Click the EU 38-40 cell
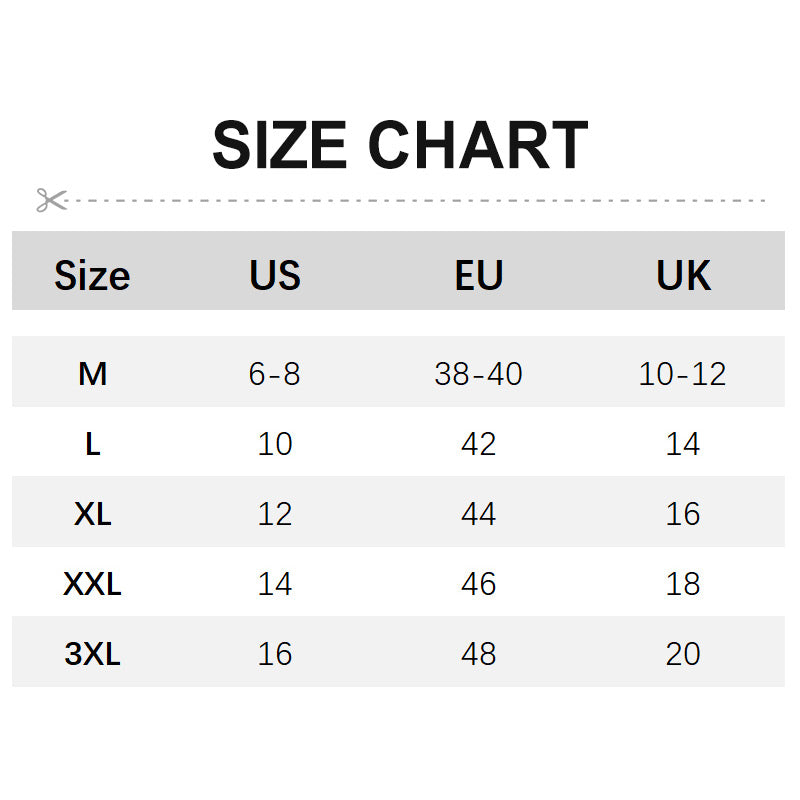Viewport: 800px width, 800px height. tap(479, 374)
